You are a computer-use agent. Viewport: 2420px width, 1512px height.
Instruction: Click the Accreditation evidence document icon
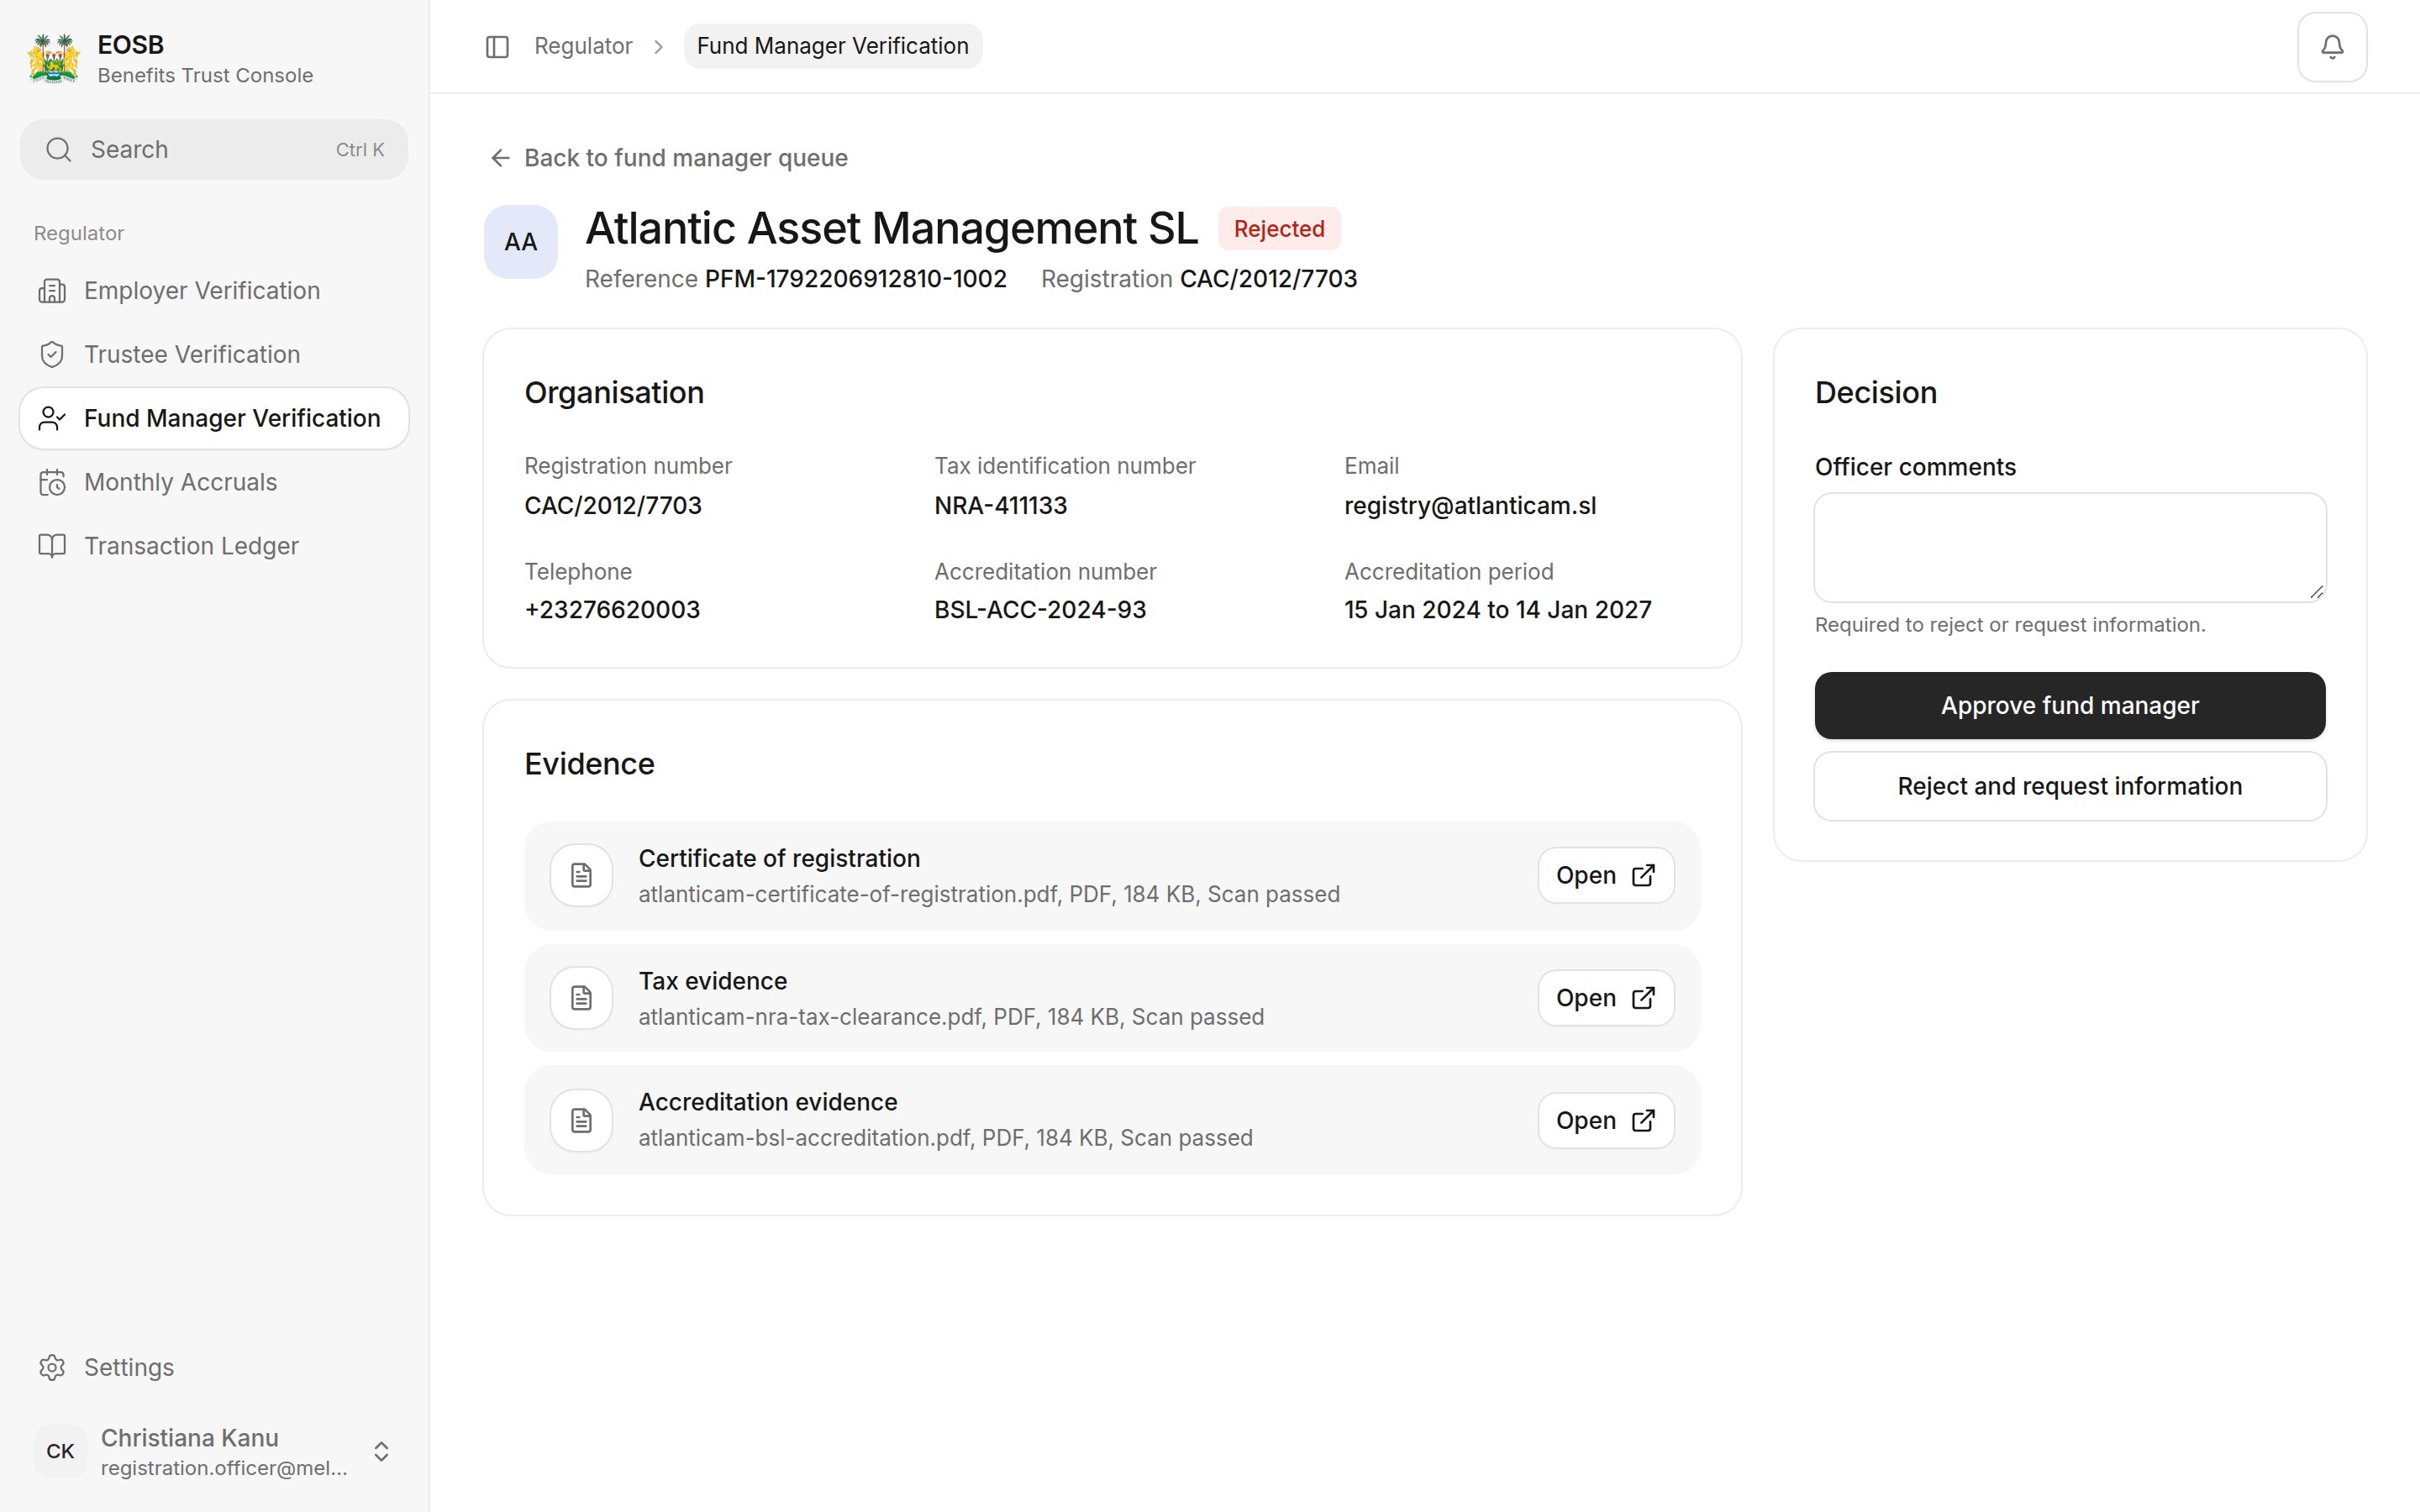581,1120
